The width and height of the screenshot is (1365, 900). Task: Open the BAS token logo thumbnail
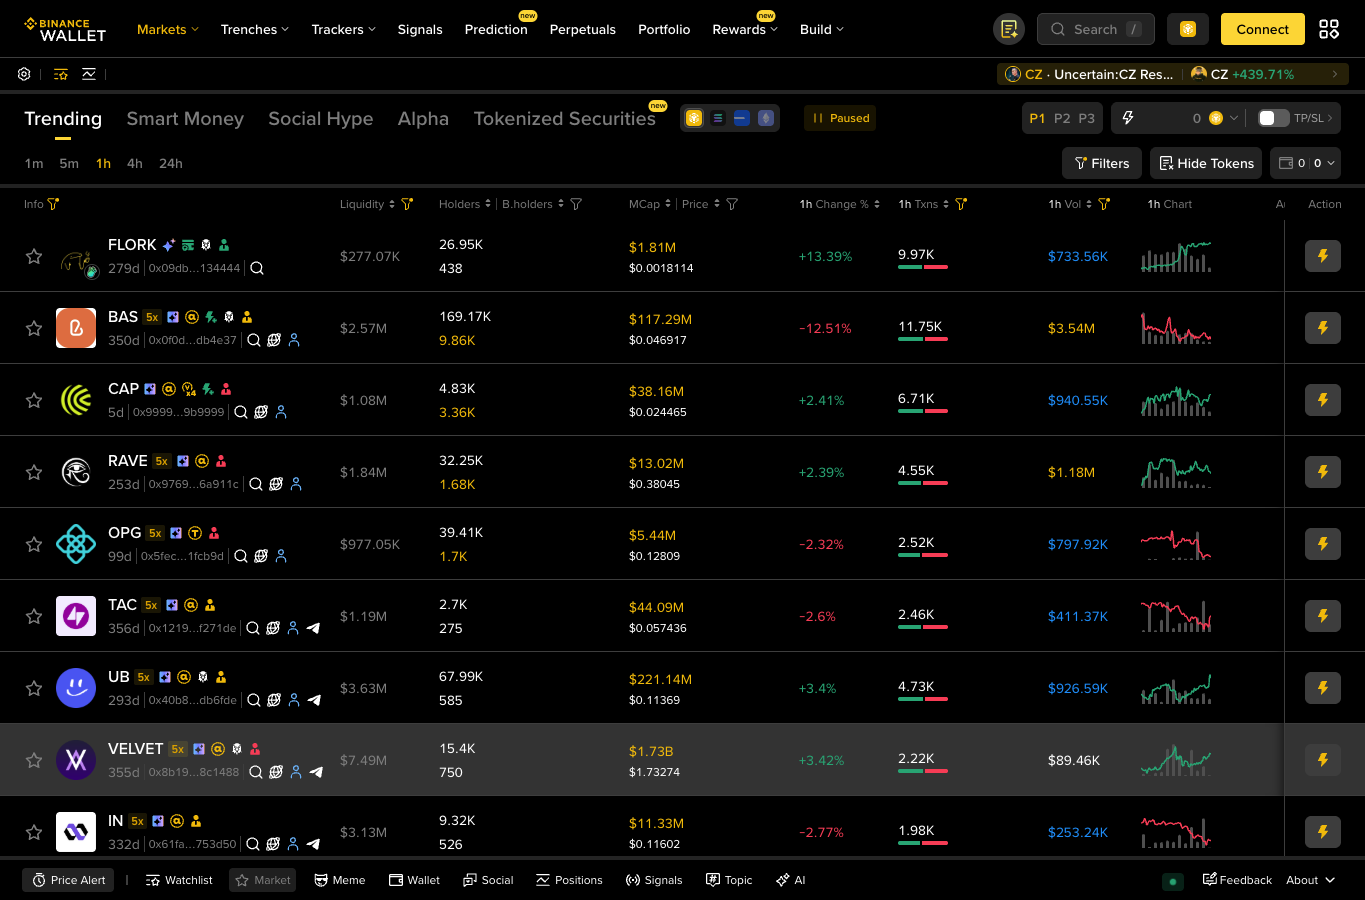point(76,328)
